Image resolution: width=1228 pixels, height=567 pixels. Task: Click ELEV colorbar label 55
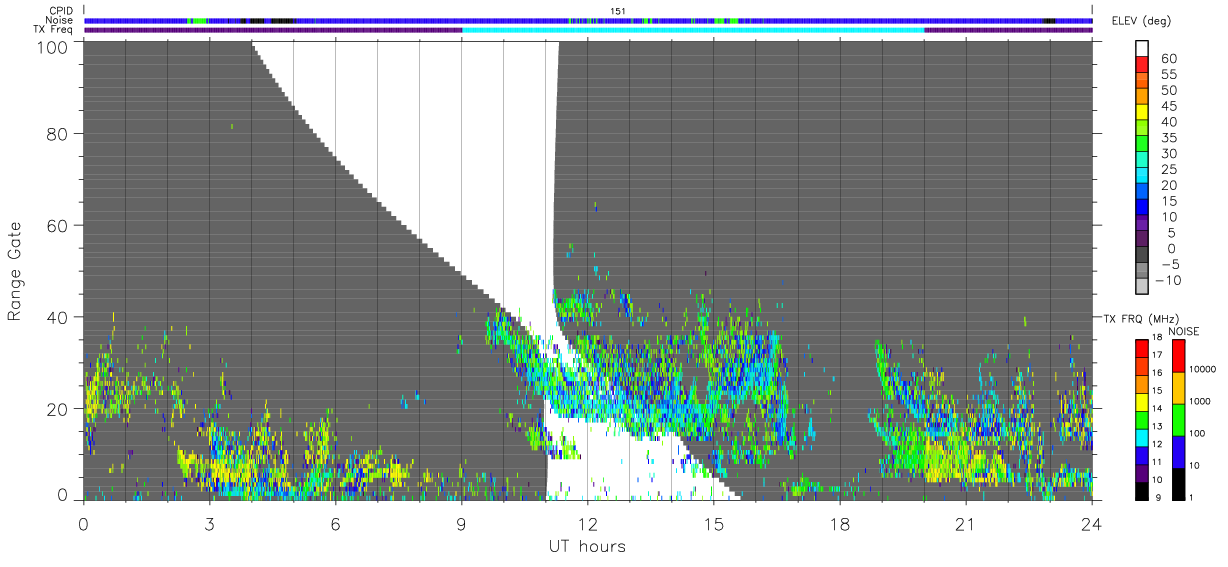(x=1169, y=75)
